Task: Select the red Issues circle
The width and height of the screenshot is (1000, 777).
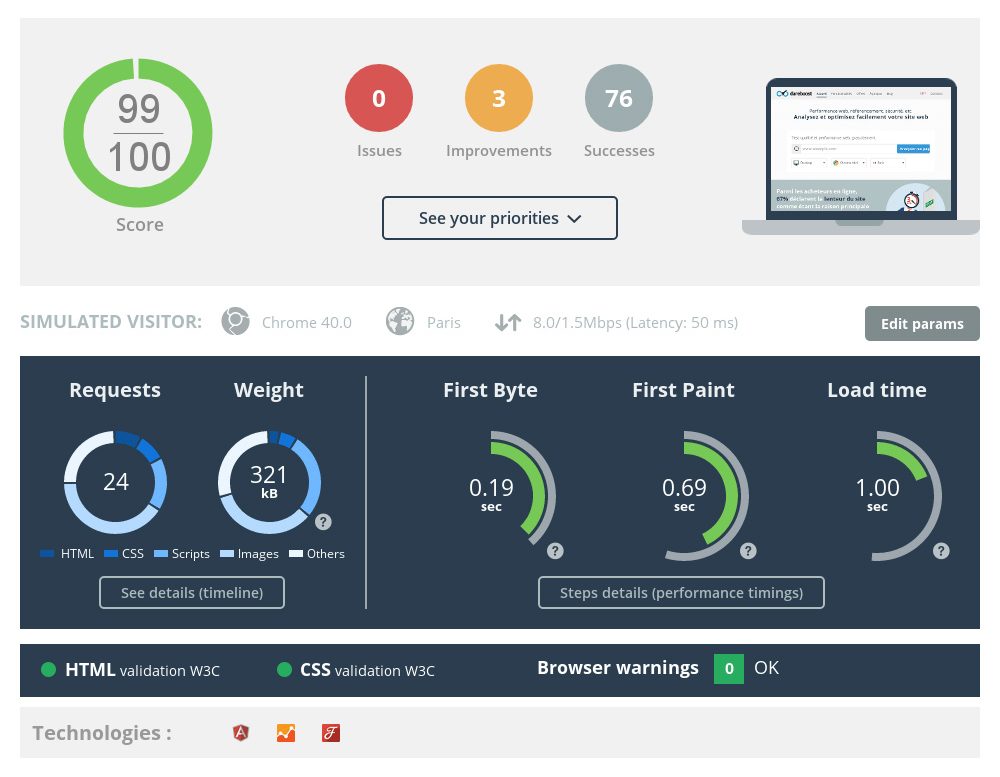Action: click(379, 99)
